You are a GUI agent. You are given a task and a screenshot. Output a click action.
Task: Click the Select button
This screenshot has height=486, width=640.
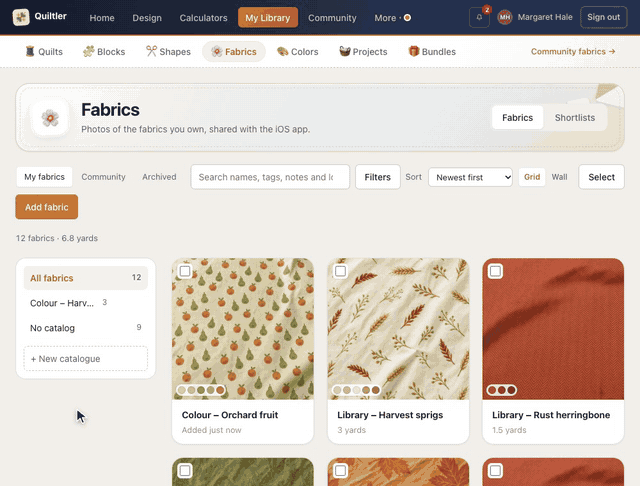pyautogui.click(x=601, y=177)
